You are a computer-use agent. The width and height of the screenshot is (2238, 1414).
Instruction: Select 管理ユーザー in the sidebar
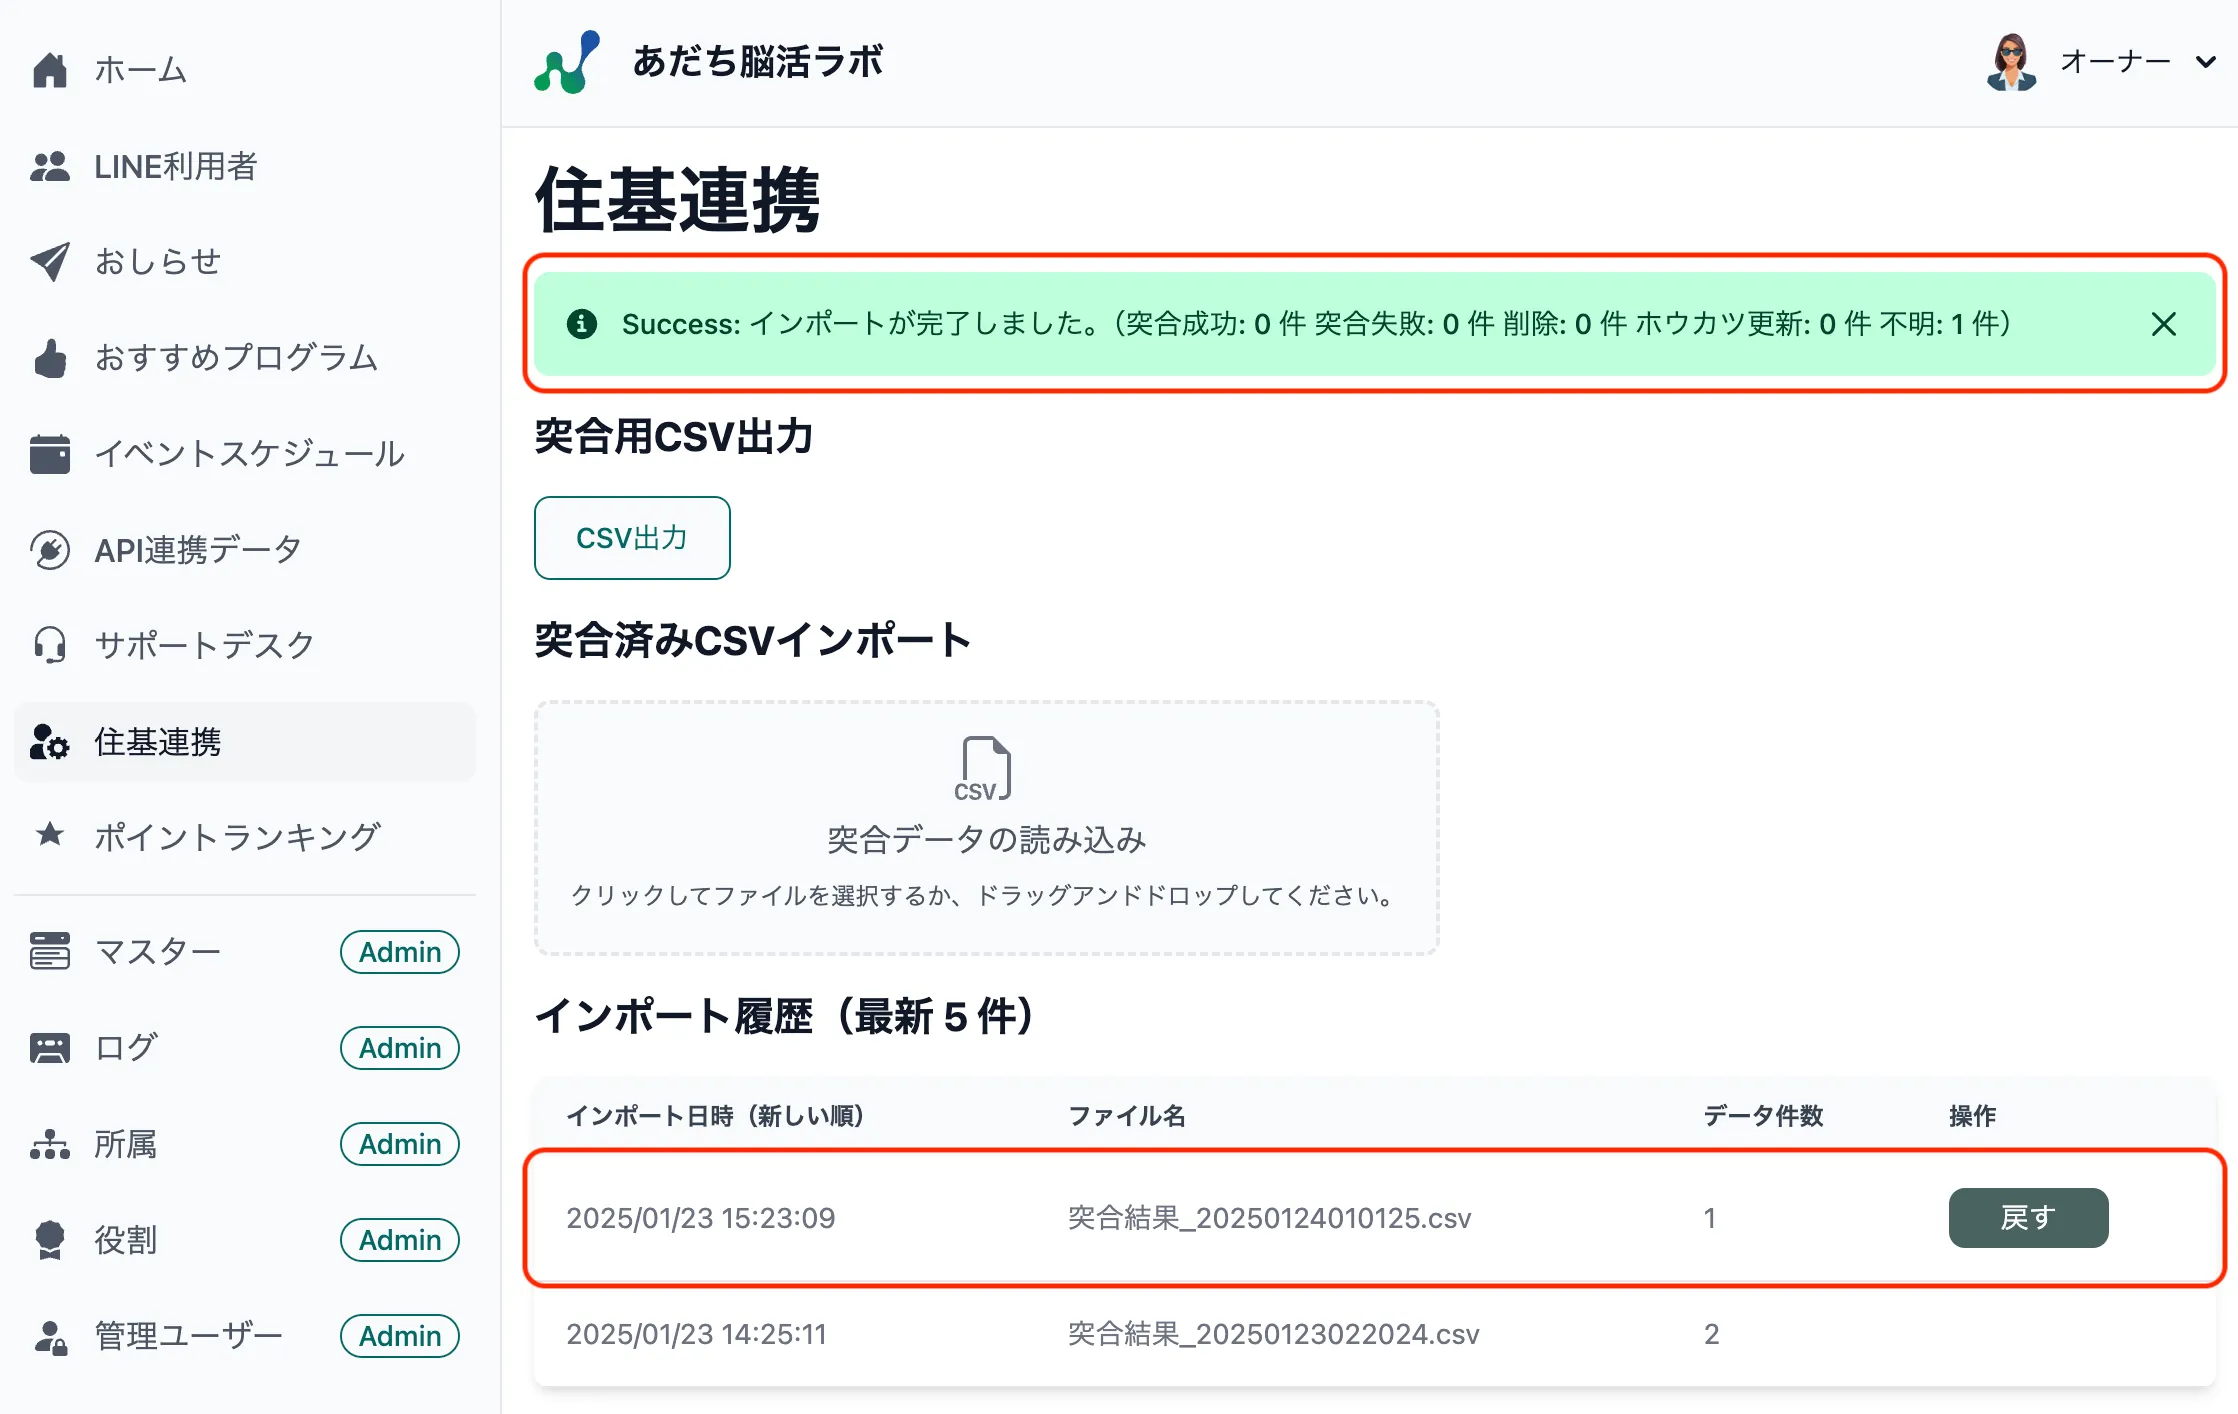coord(188,1336)
